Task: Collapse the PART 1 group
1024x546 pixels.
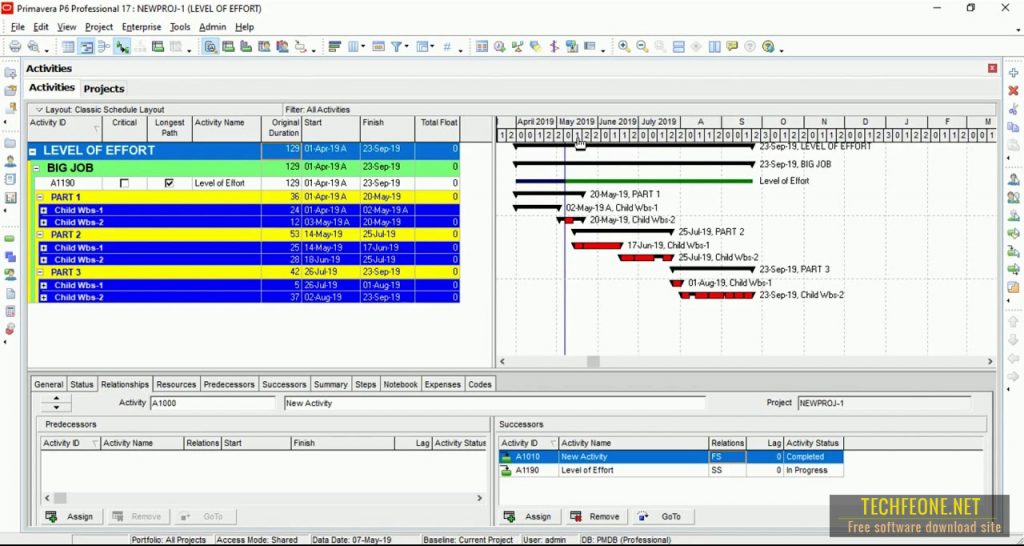Action: point(40,197)
